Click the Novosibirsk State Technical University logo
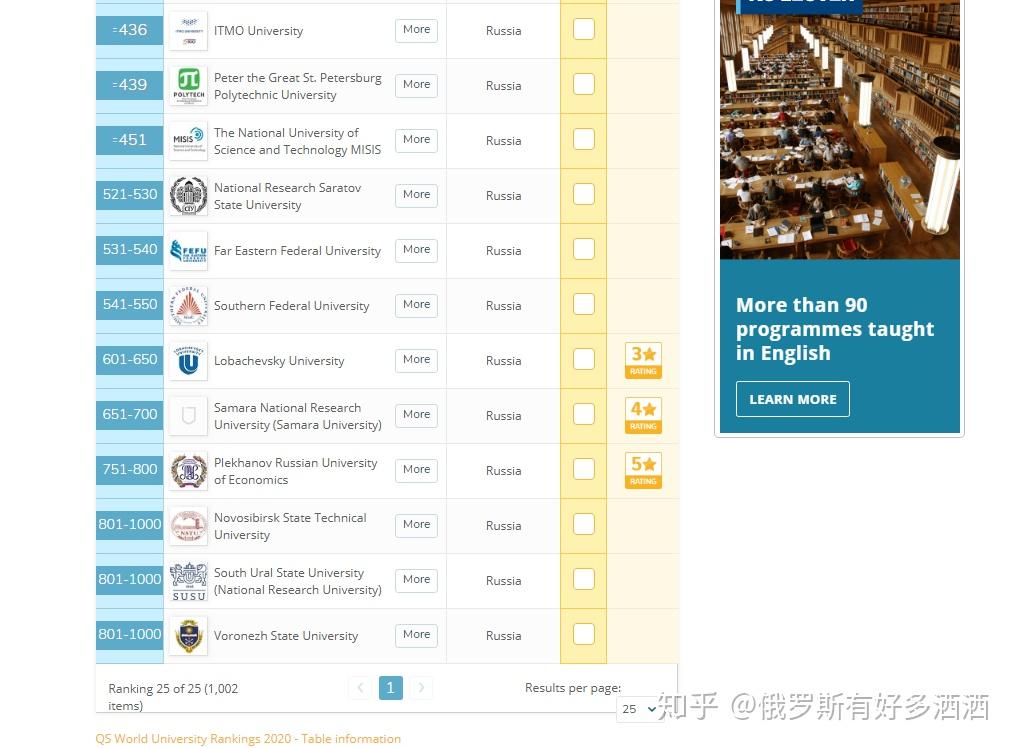This screenshot has height=748, width=1015. (x=188, y=525)
